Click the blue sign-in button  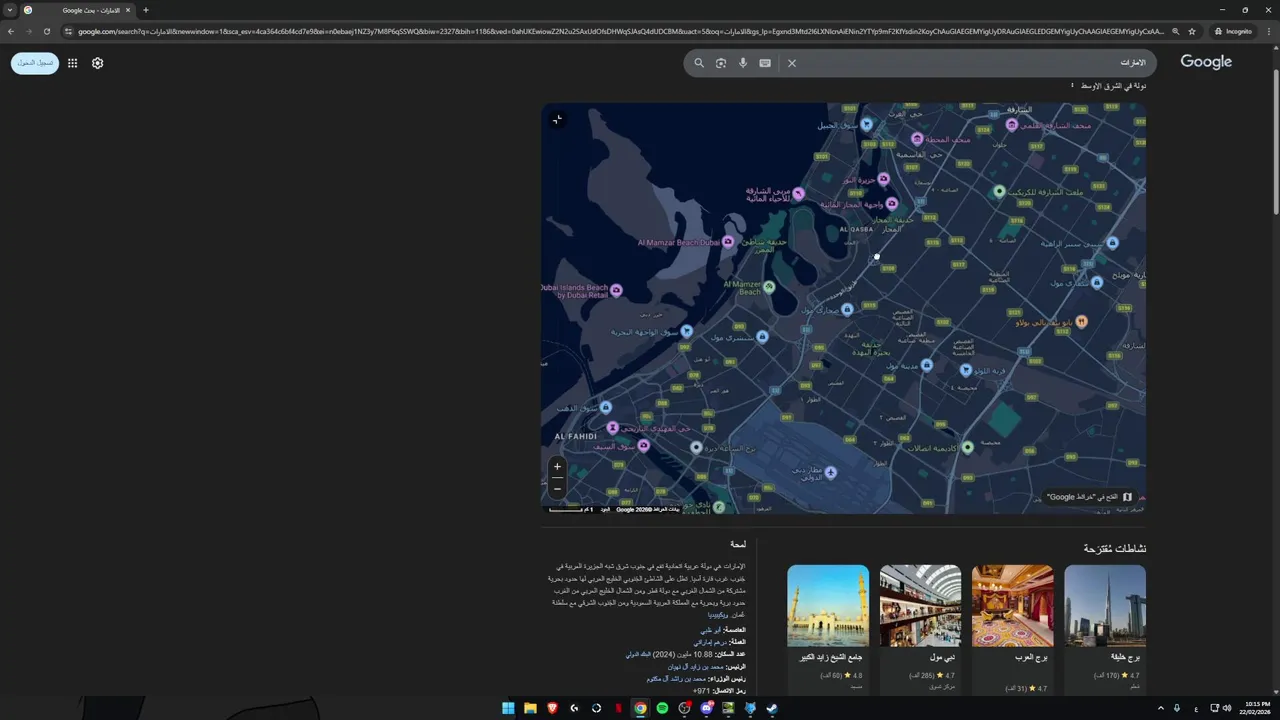point(35,63)
